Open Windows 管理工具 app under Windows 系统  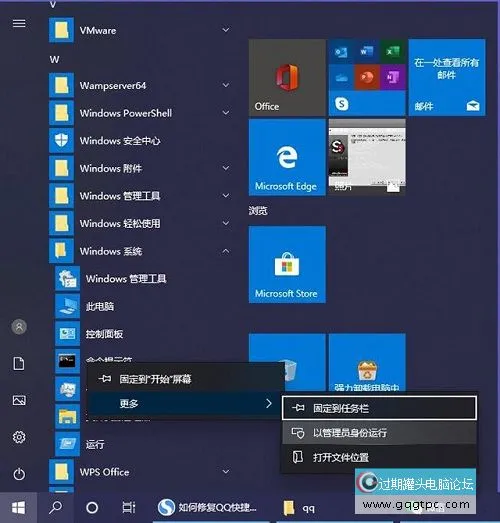click(126, 279)
